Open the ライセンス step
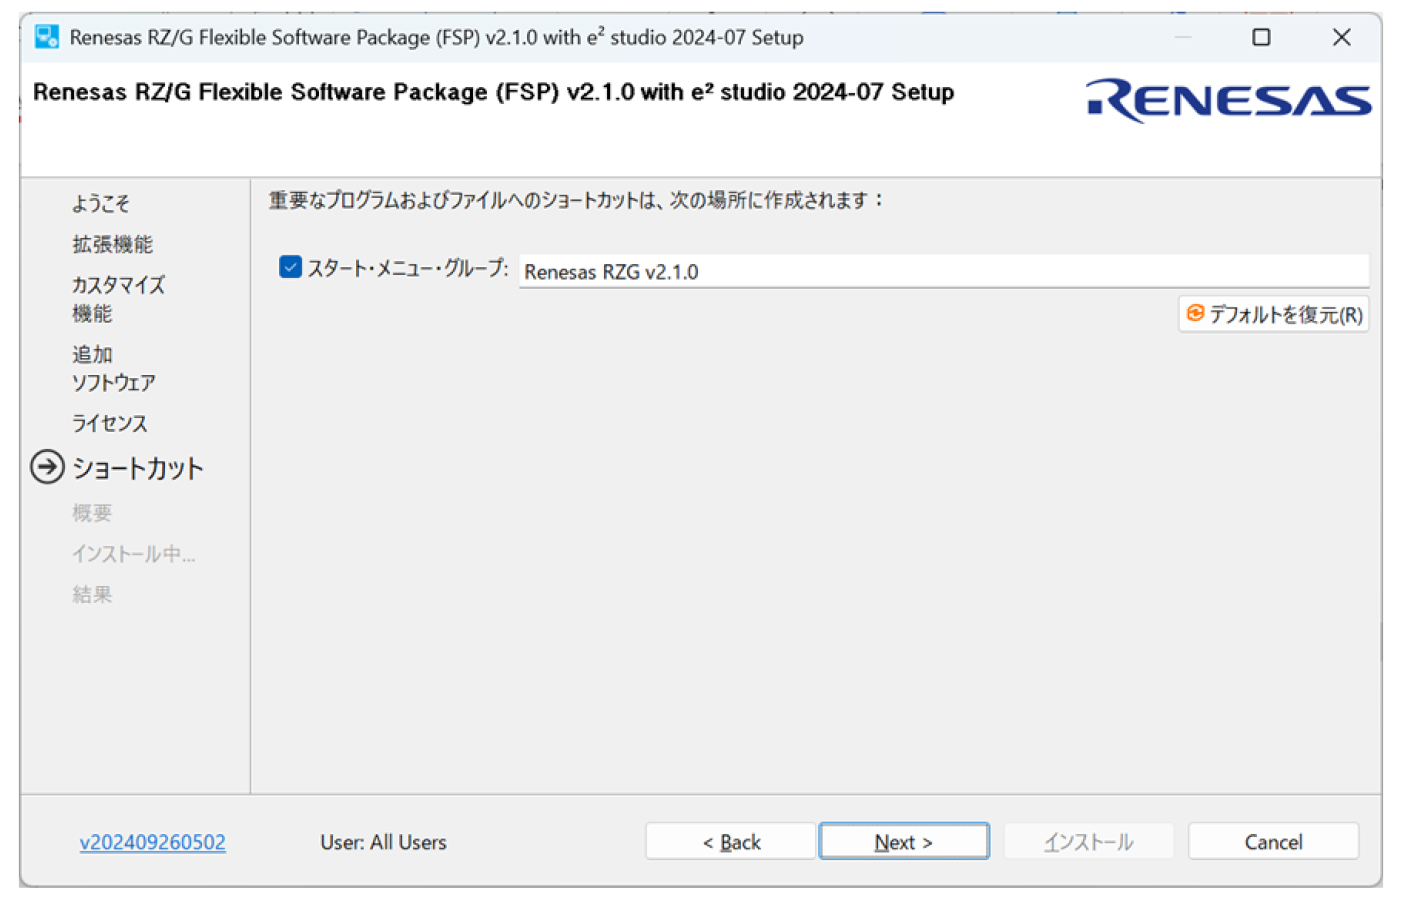 coord(110,423)
